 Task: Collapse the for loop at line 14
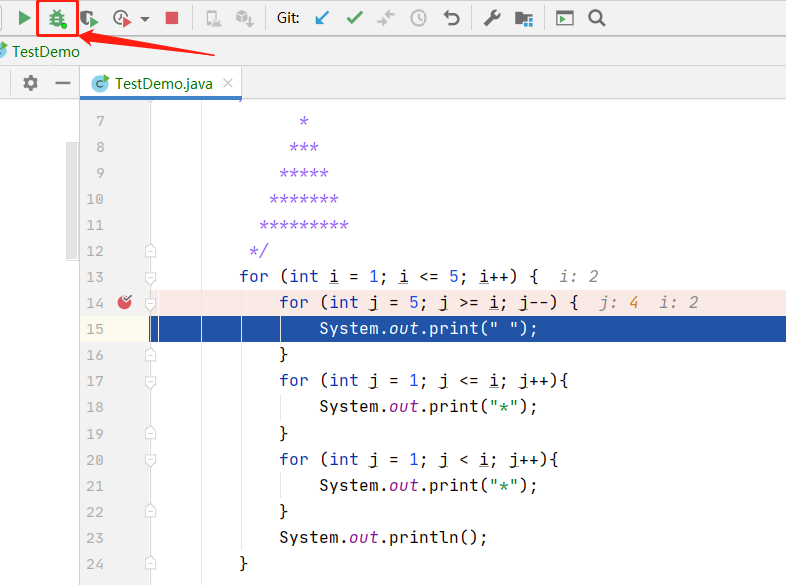tap(150, 303)
